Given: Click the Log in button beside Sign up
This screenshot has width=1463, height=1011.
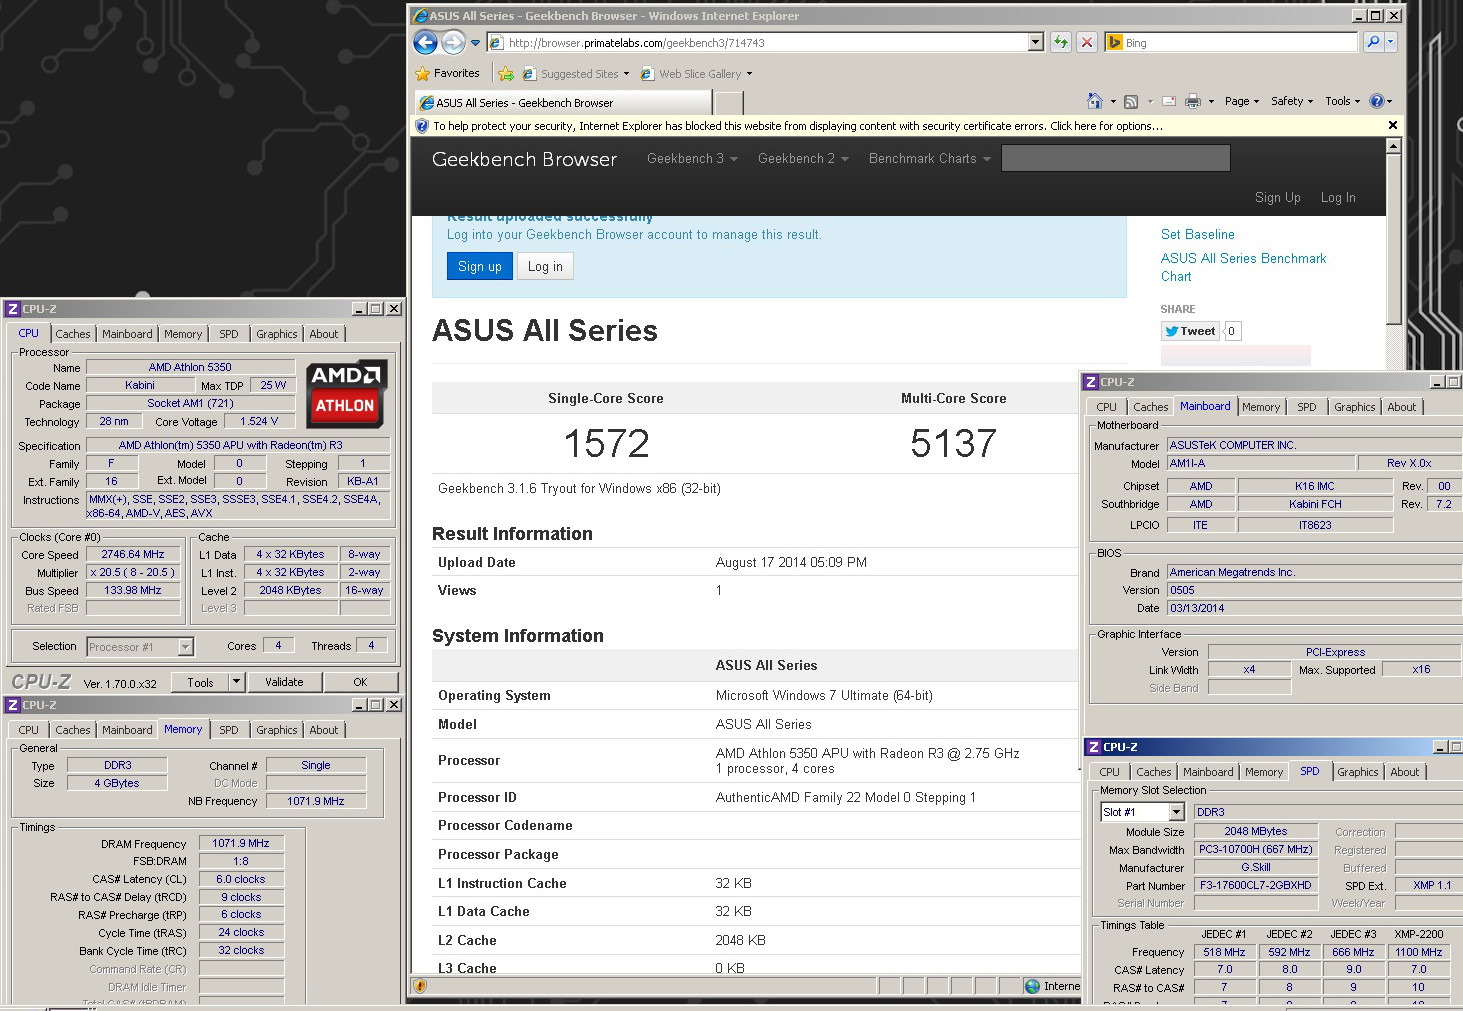Looking at the screenshot, I should pyautogui.click(x=545, y=266).
